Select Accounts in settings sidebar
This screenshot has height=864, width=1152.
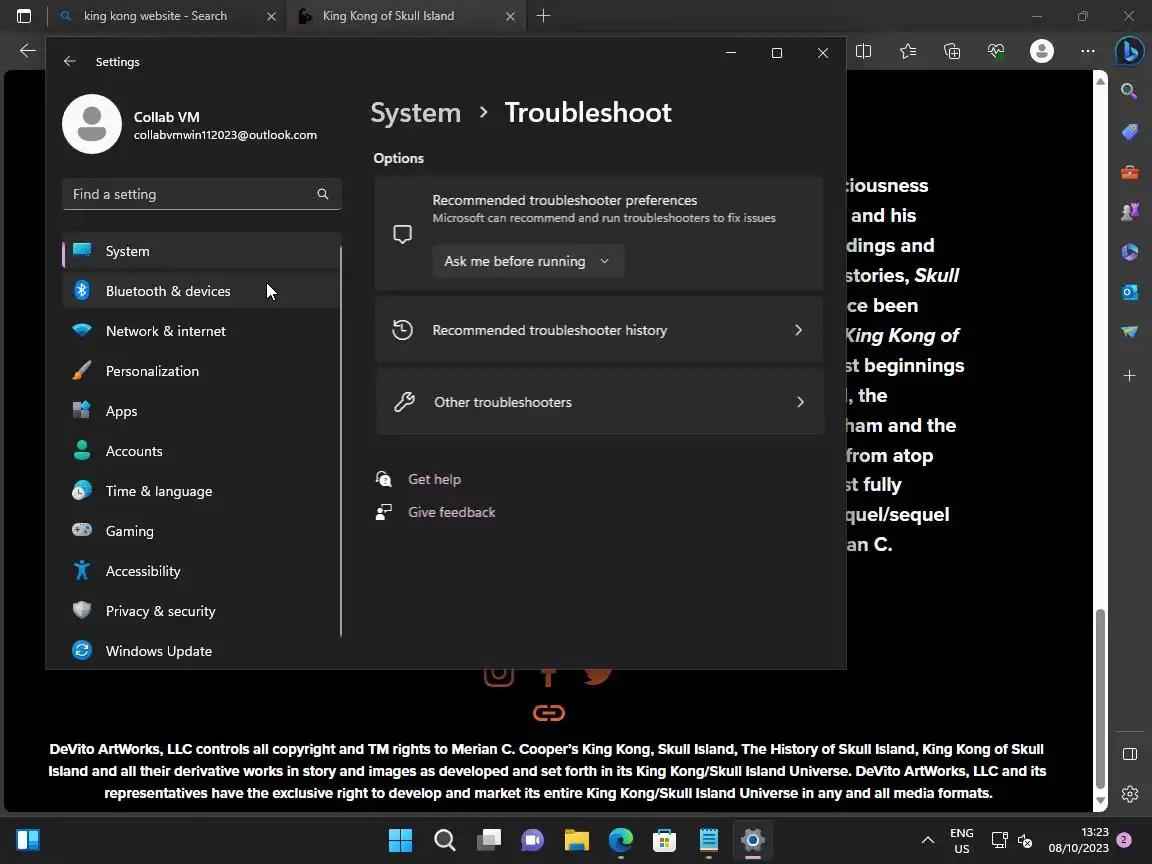coord(201,451)
